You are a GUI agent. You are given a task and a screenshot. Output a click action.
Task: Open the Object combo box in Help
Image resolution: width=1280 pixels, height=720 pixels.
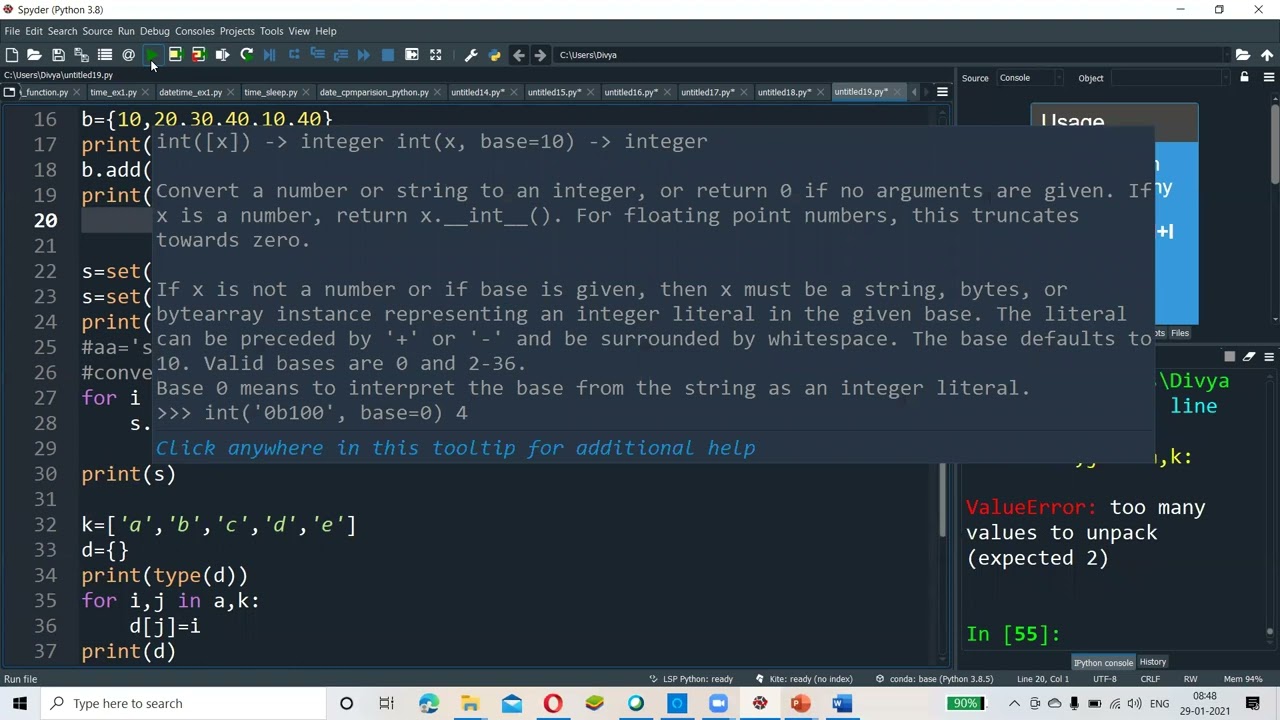(x=1168, y=78)
